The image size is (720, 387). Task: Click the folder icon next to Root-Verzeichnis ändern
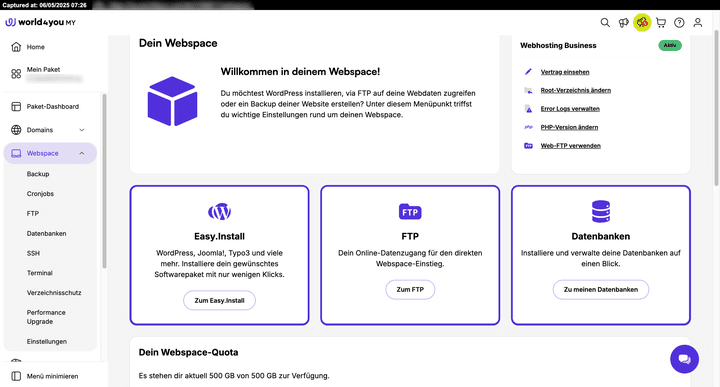click(528, 90)
